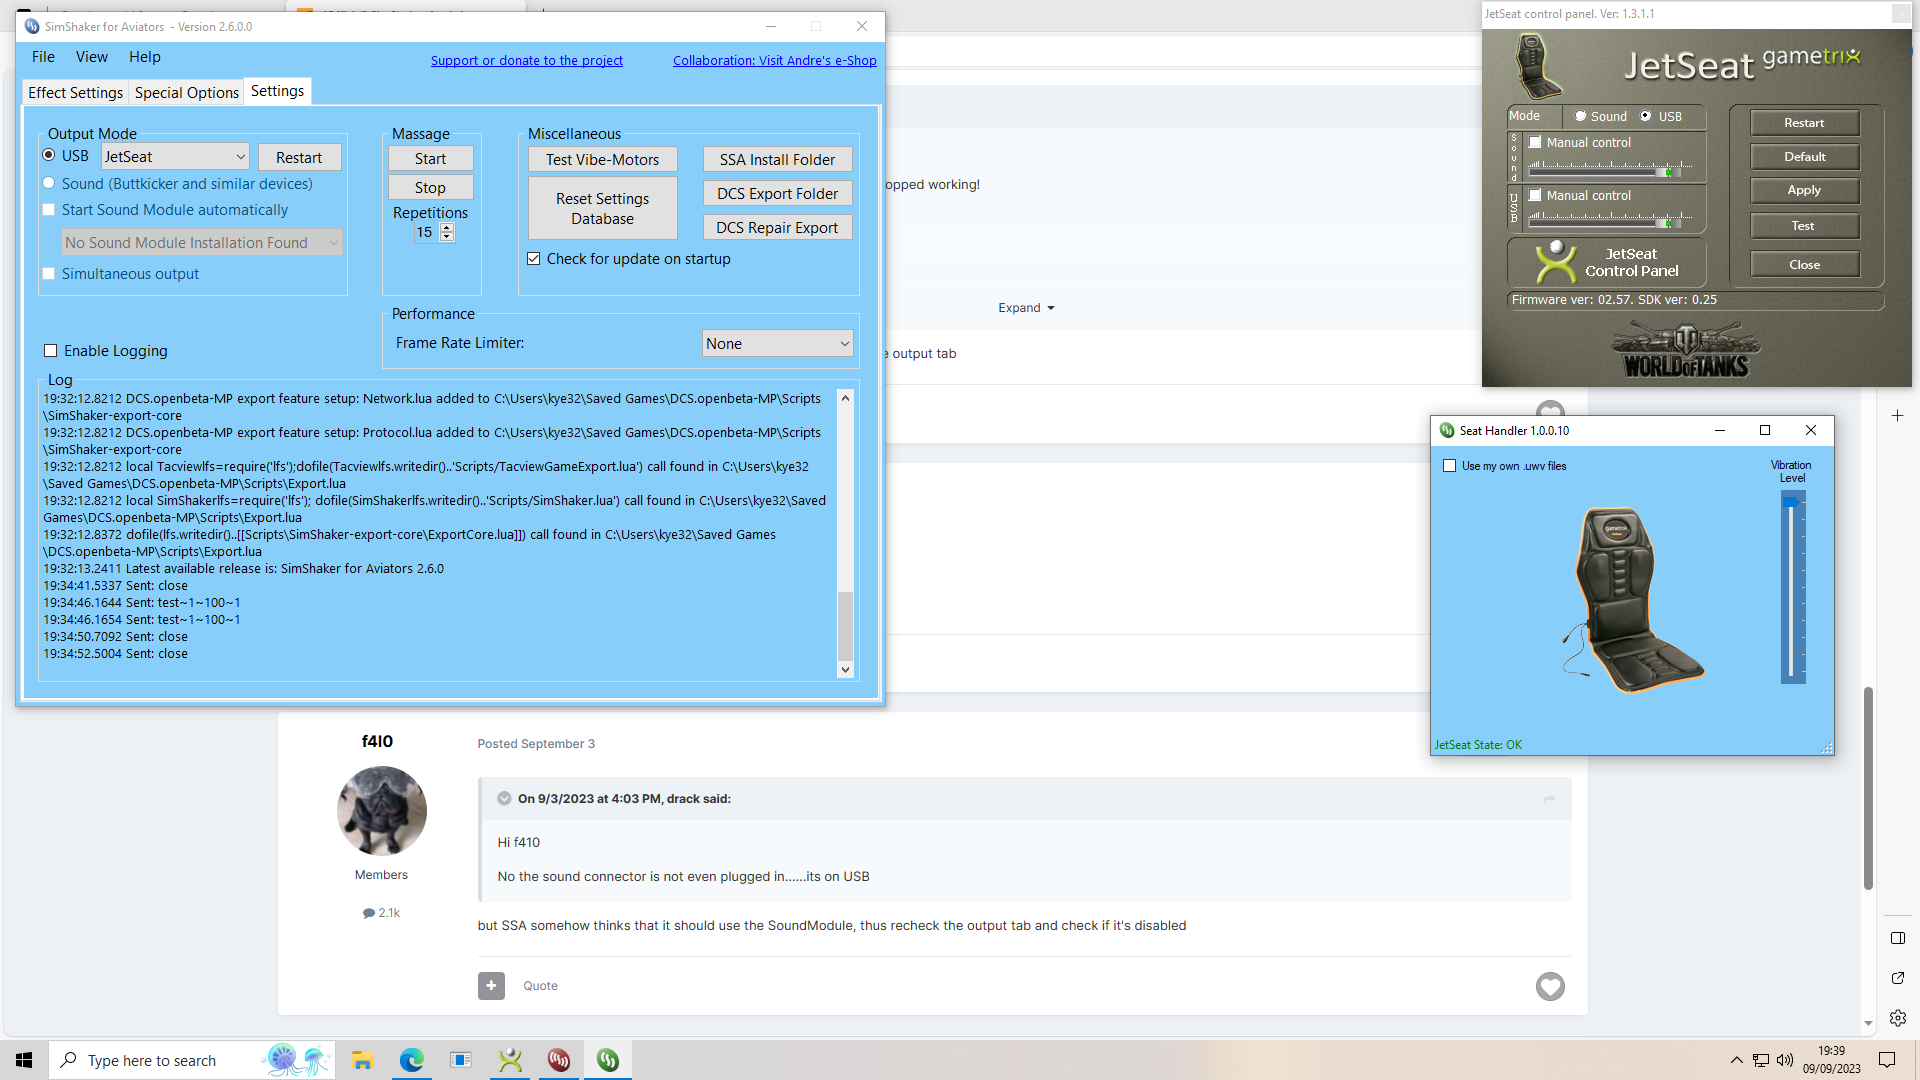Click the World of Tanks logo

click(x=1686, y=350)
